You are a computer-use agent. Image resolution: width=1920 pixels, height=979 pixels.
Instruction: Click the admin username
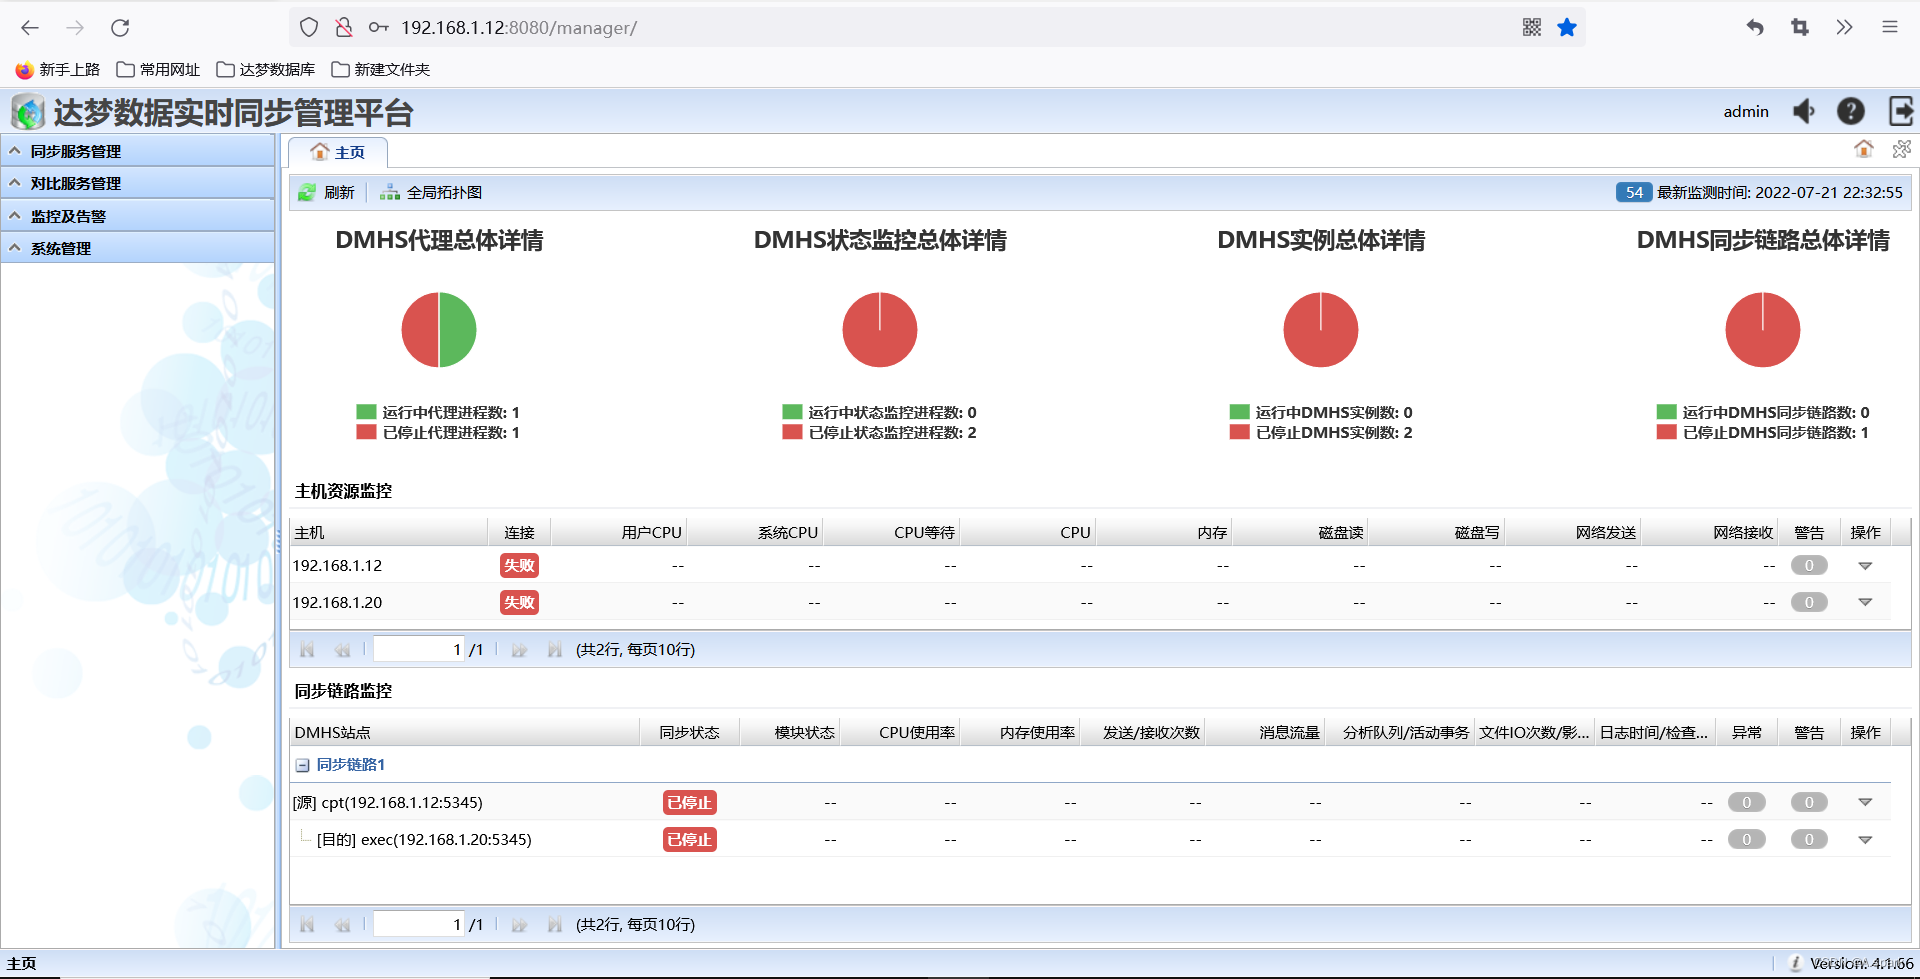click(1746, 112)
